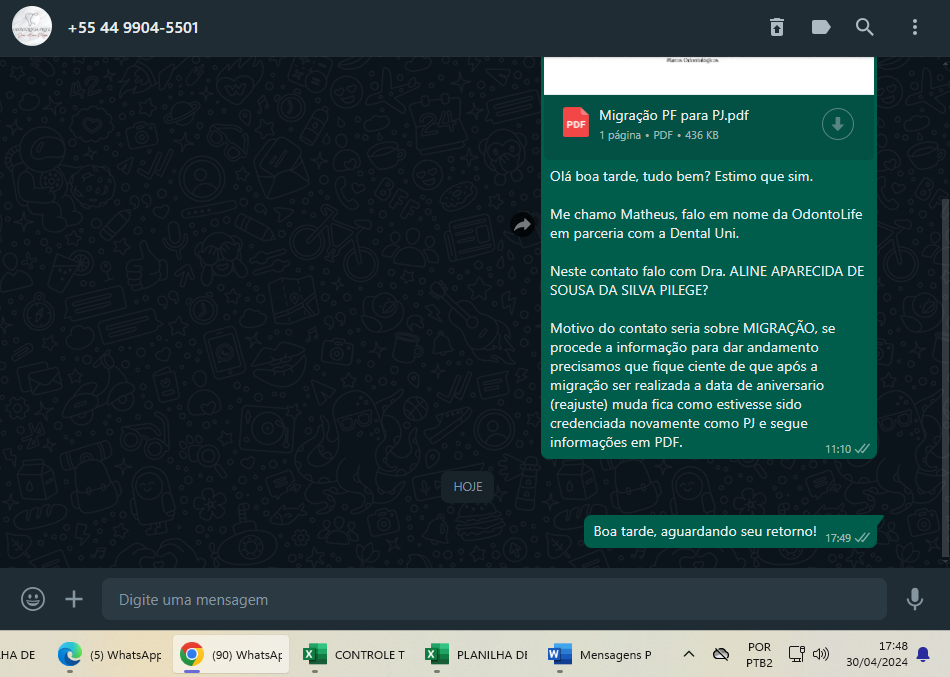
Task: Open the contact profile picture
Action: pyautogui.click(x=32, y=27)
